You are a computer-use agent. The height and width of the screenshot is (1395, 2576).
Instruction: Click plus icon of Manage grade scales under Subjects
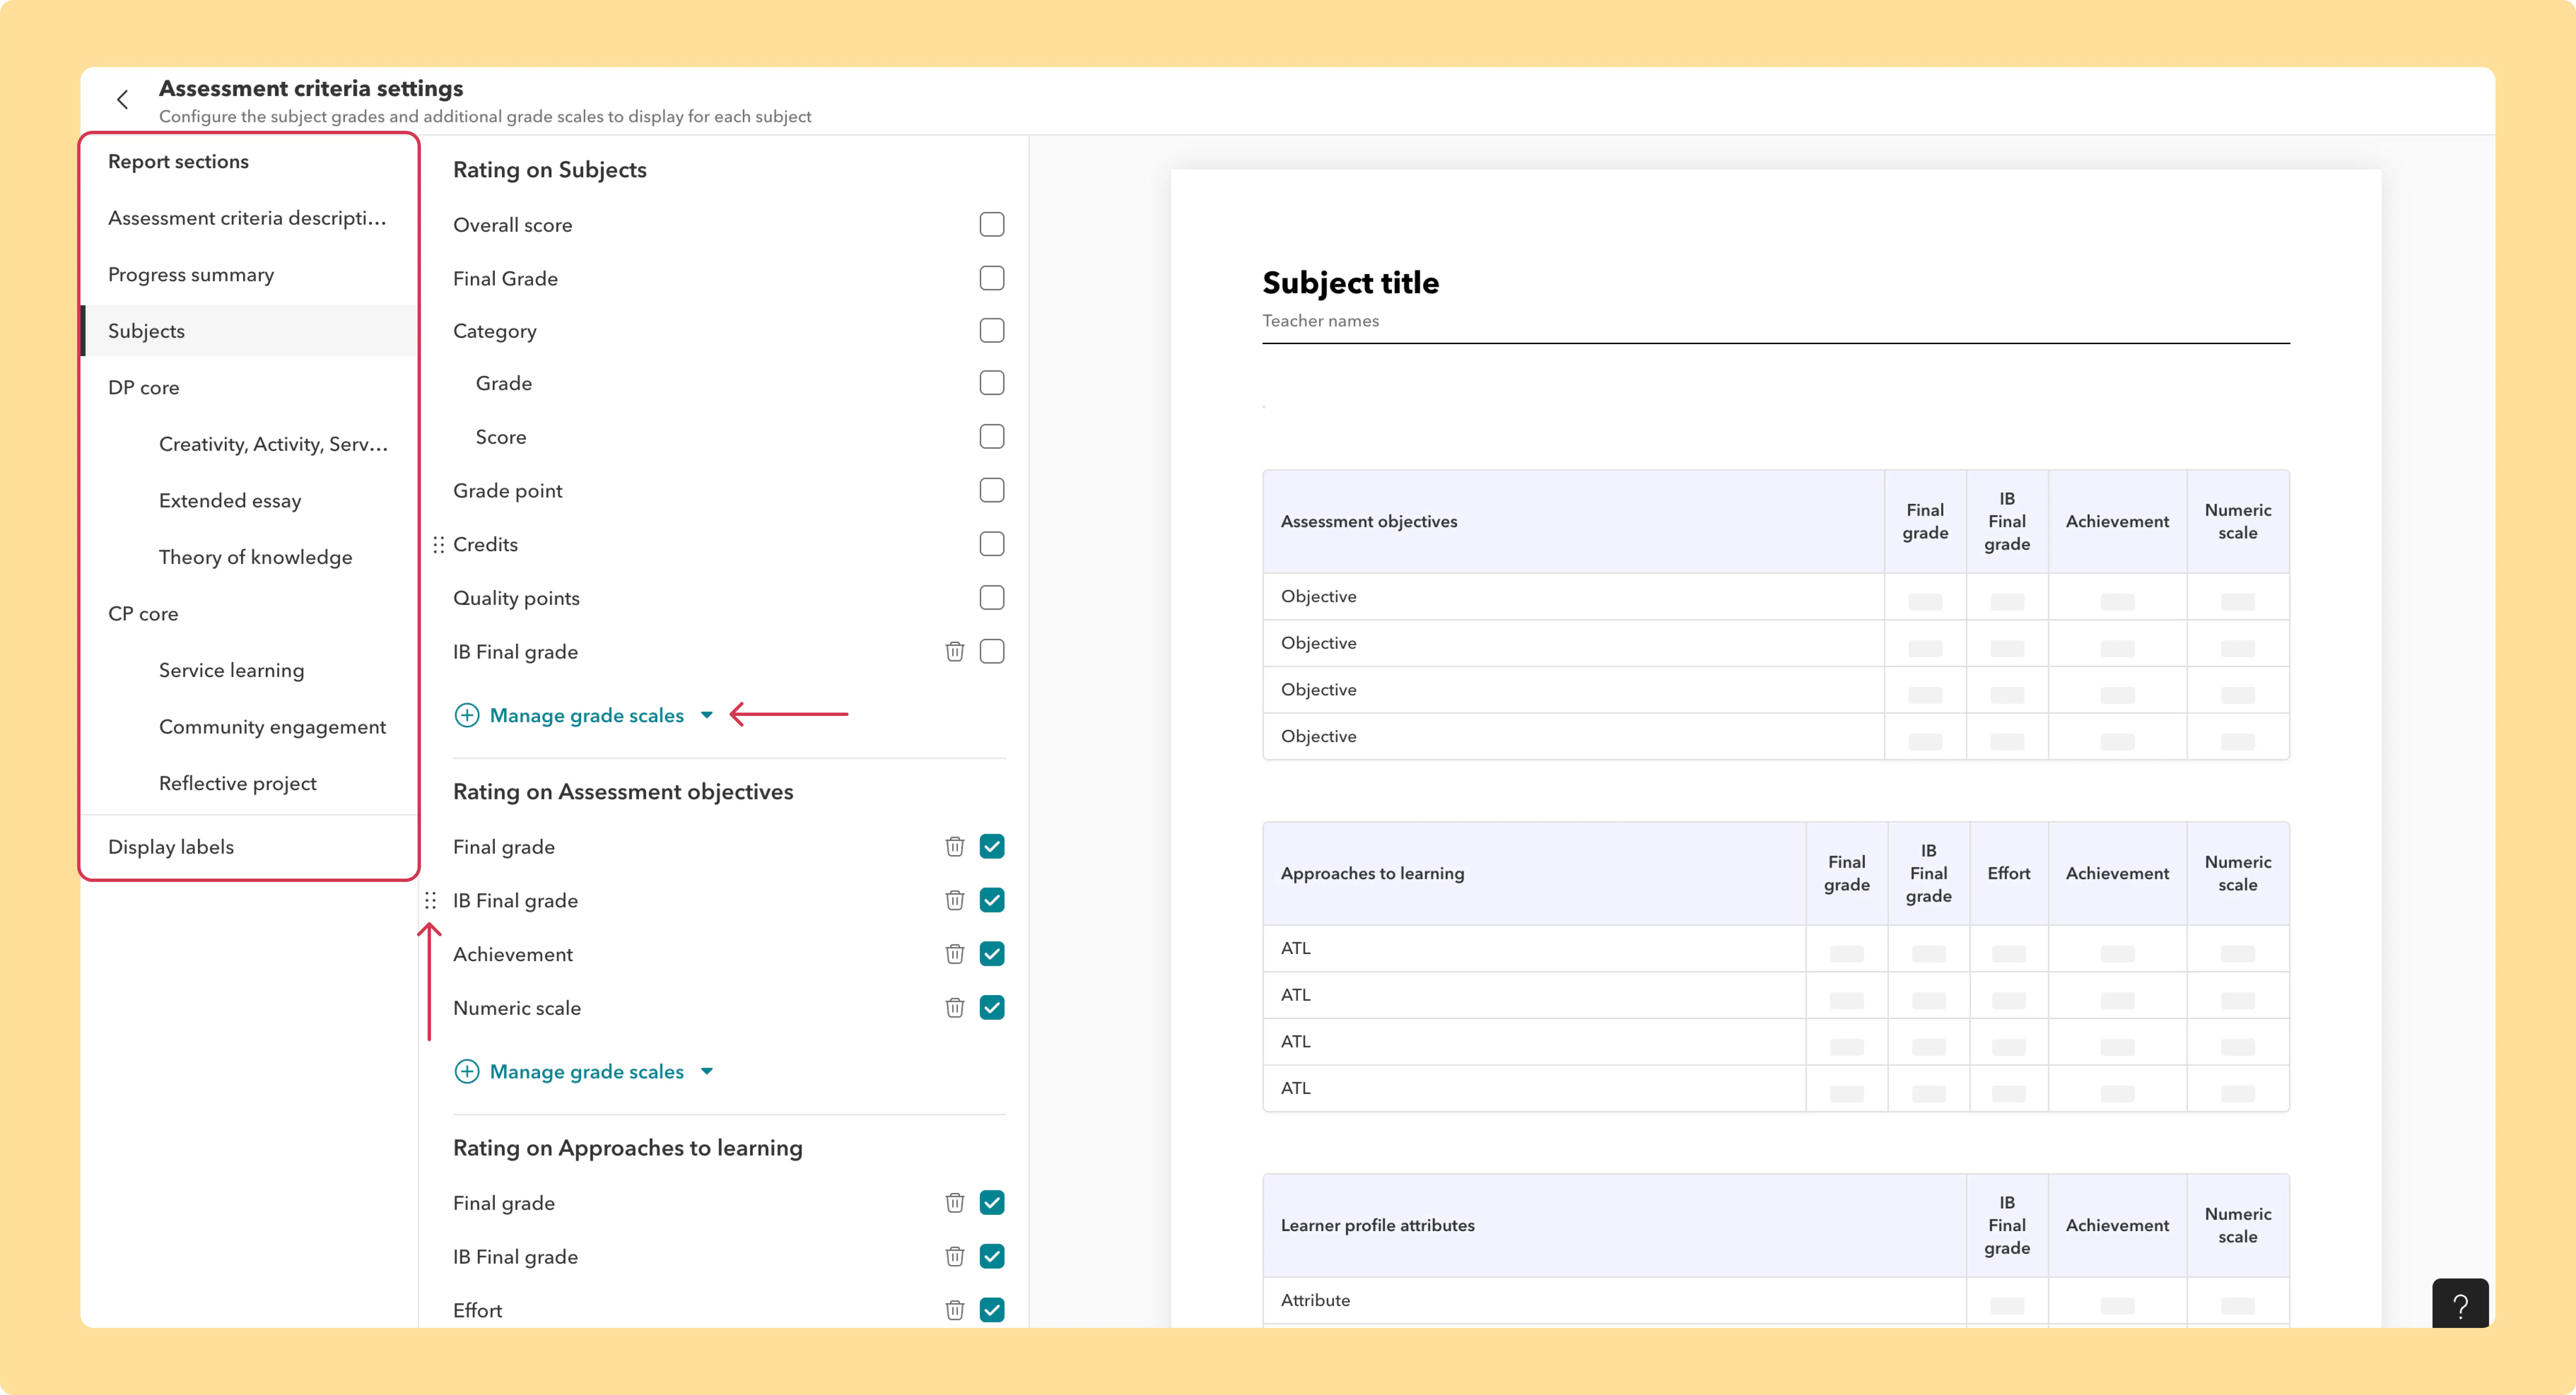[467, 715]
